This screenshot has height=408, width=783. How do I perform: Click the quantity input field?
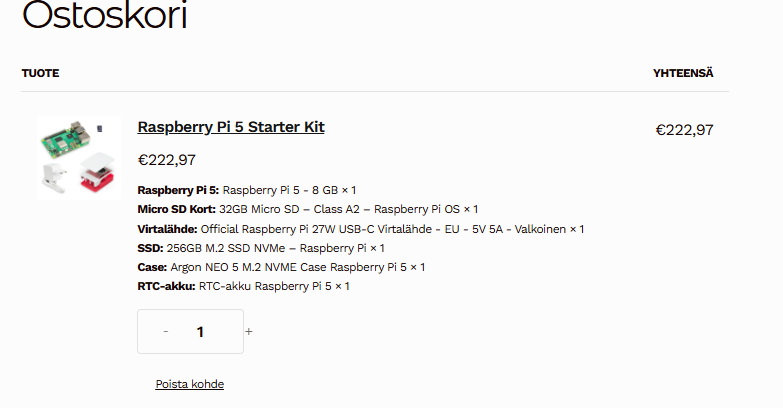click(x=201, y=332)
